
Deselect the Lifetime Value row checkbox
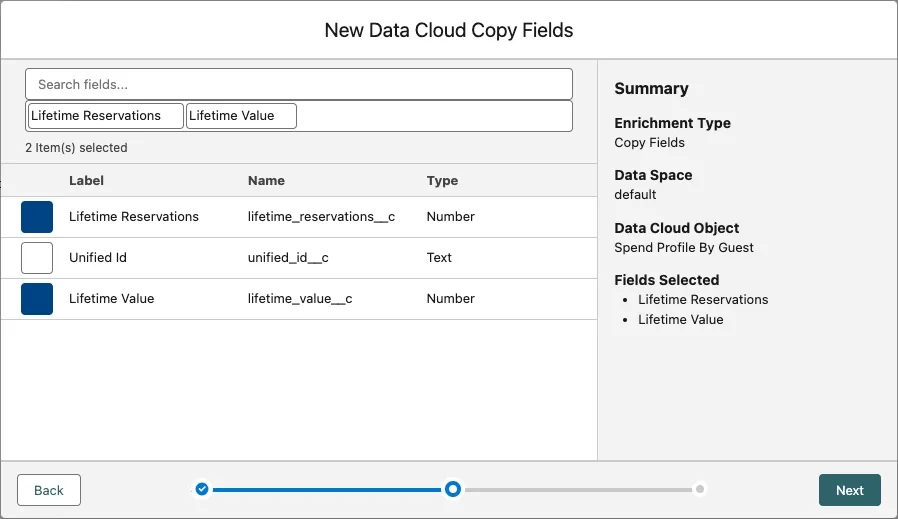(37, 299)
